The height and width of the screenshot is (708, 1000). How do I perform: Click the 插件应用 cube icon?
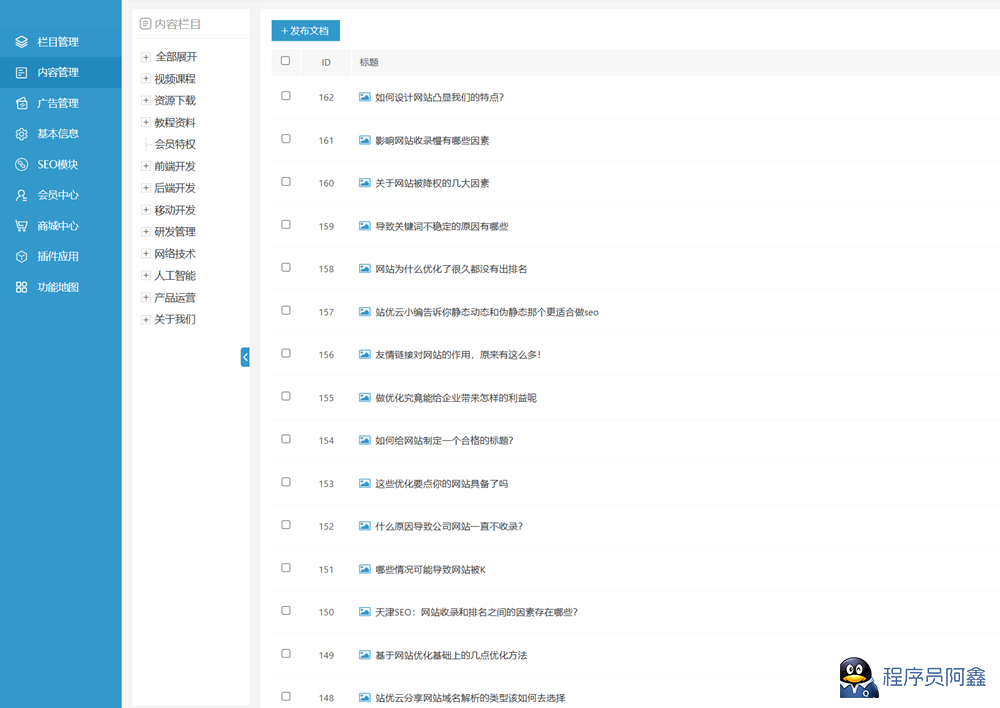pyautogui.click(x=22, y=257)
